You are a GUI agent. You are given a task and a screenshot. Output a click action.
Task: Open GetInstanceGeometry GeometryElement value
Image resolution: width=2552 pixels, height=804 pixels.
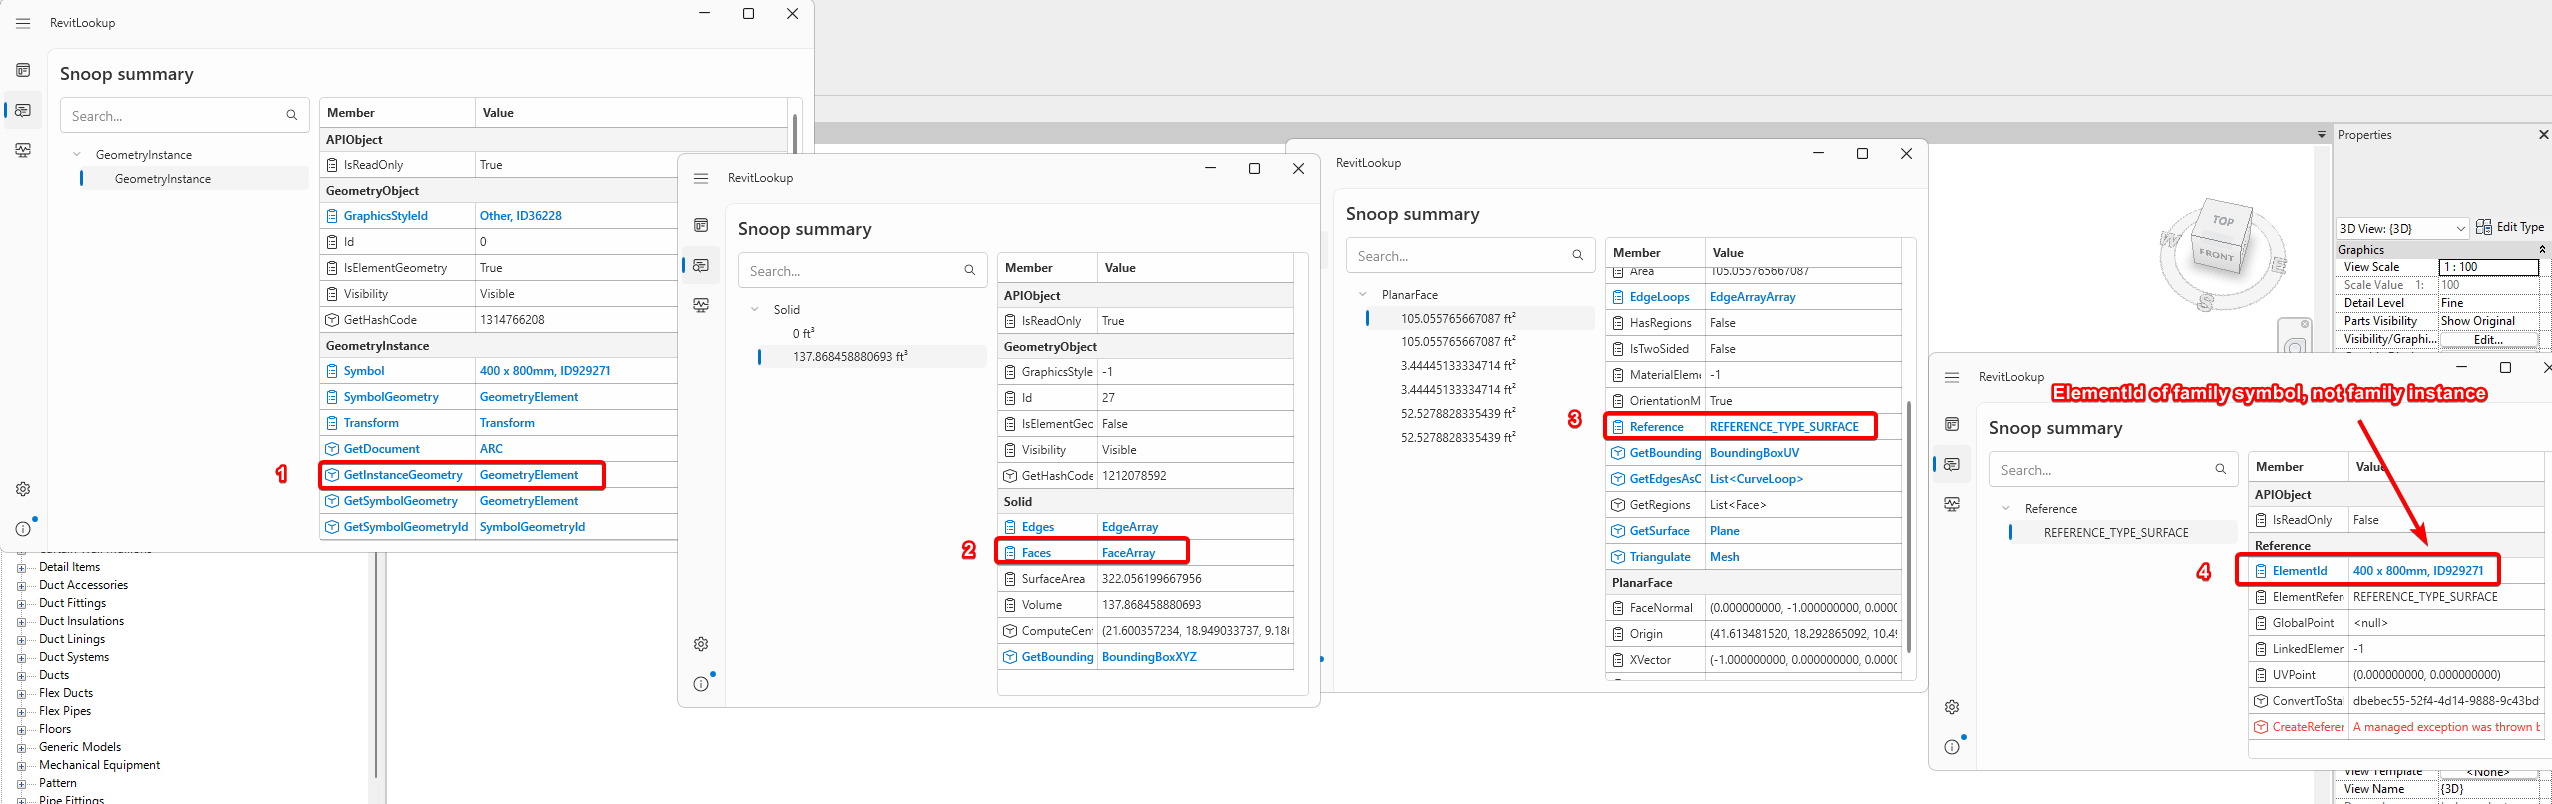coord(529,475)
